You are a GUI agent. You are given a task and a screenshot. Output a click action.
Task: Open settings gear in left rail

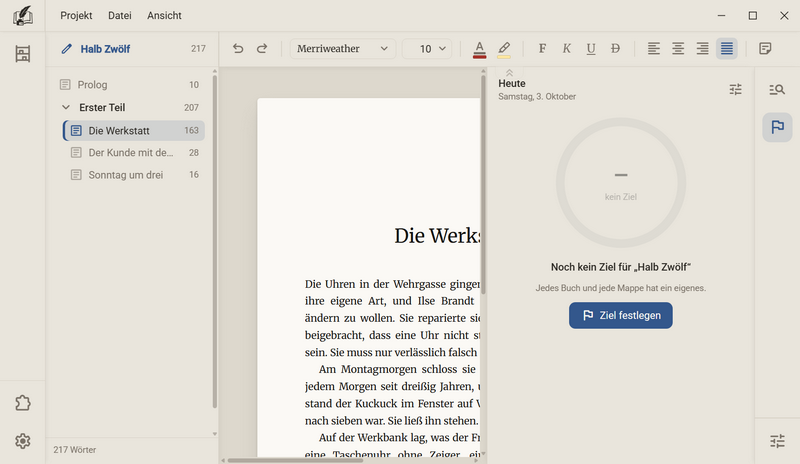tap(22, 441)
